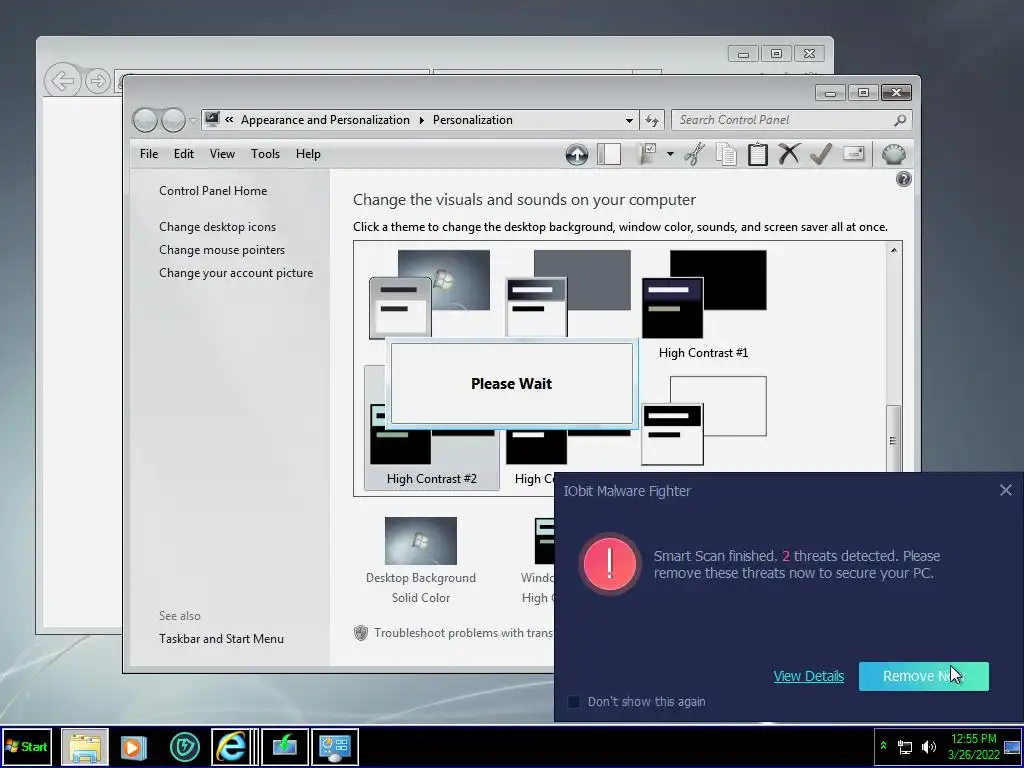Click the Paste clipboard icon
This screenshot has width=1024, height=768.
758,155
